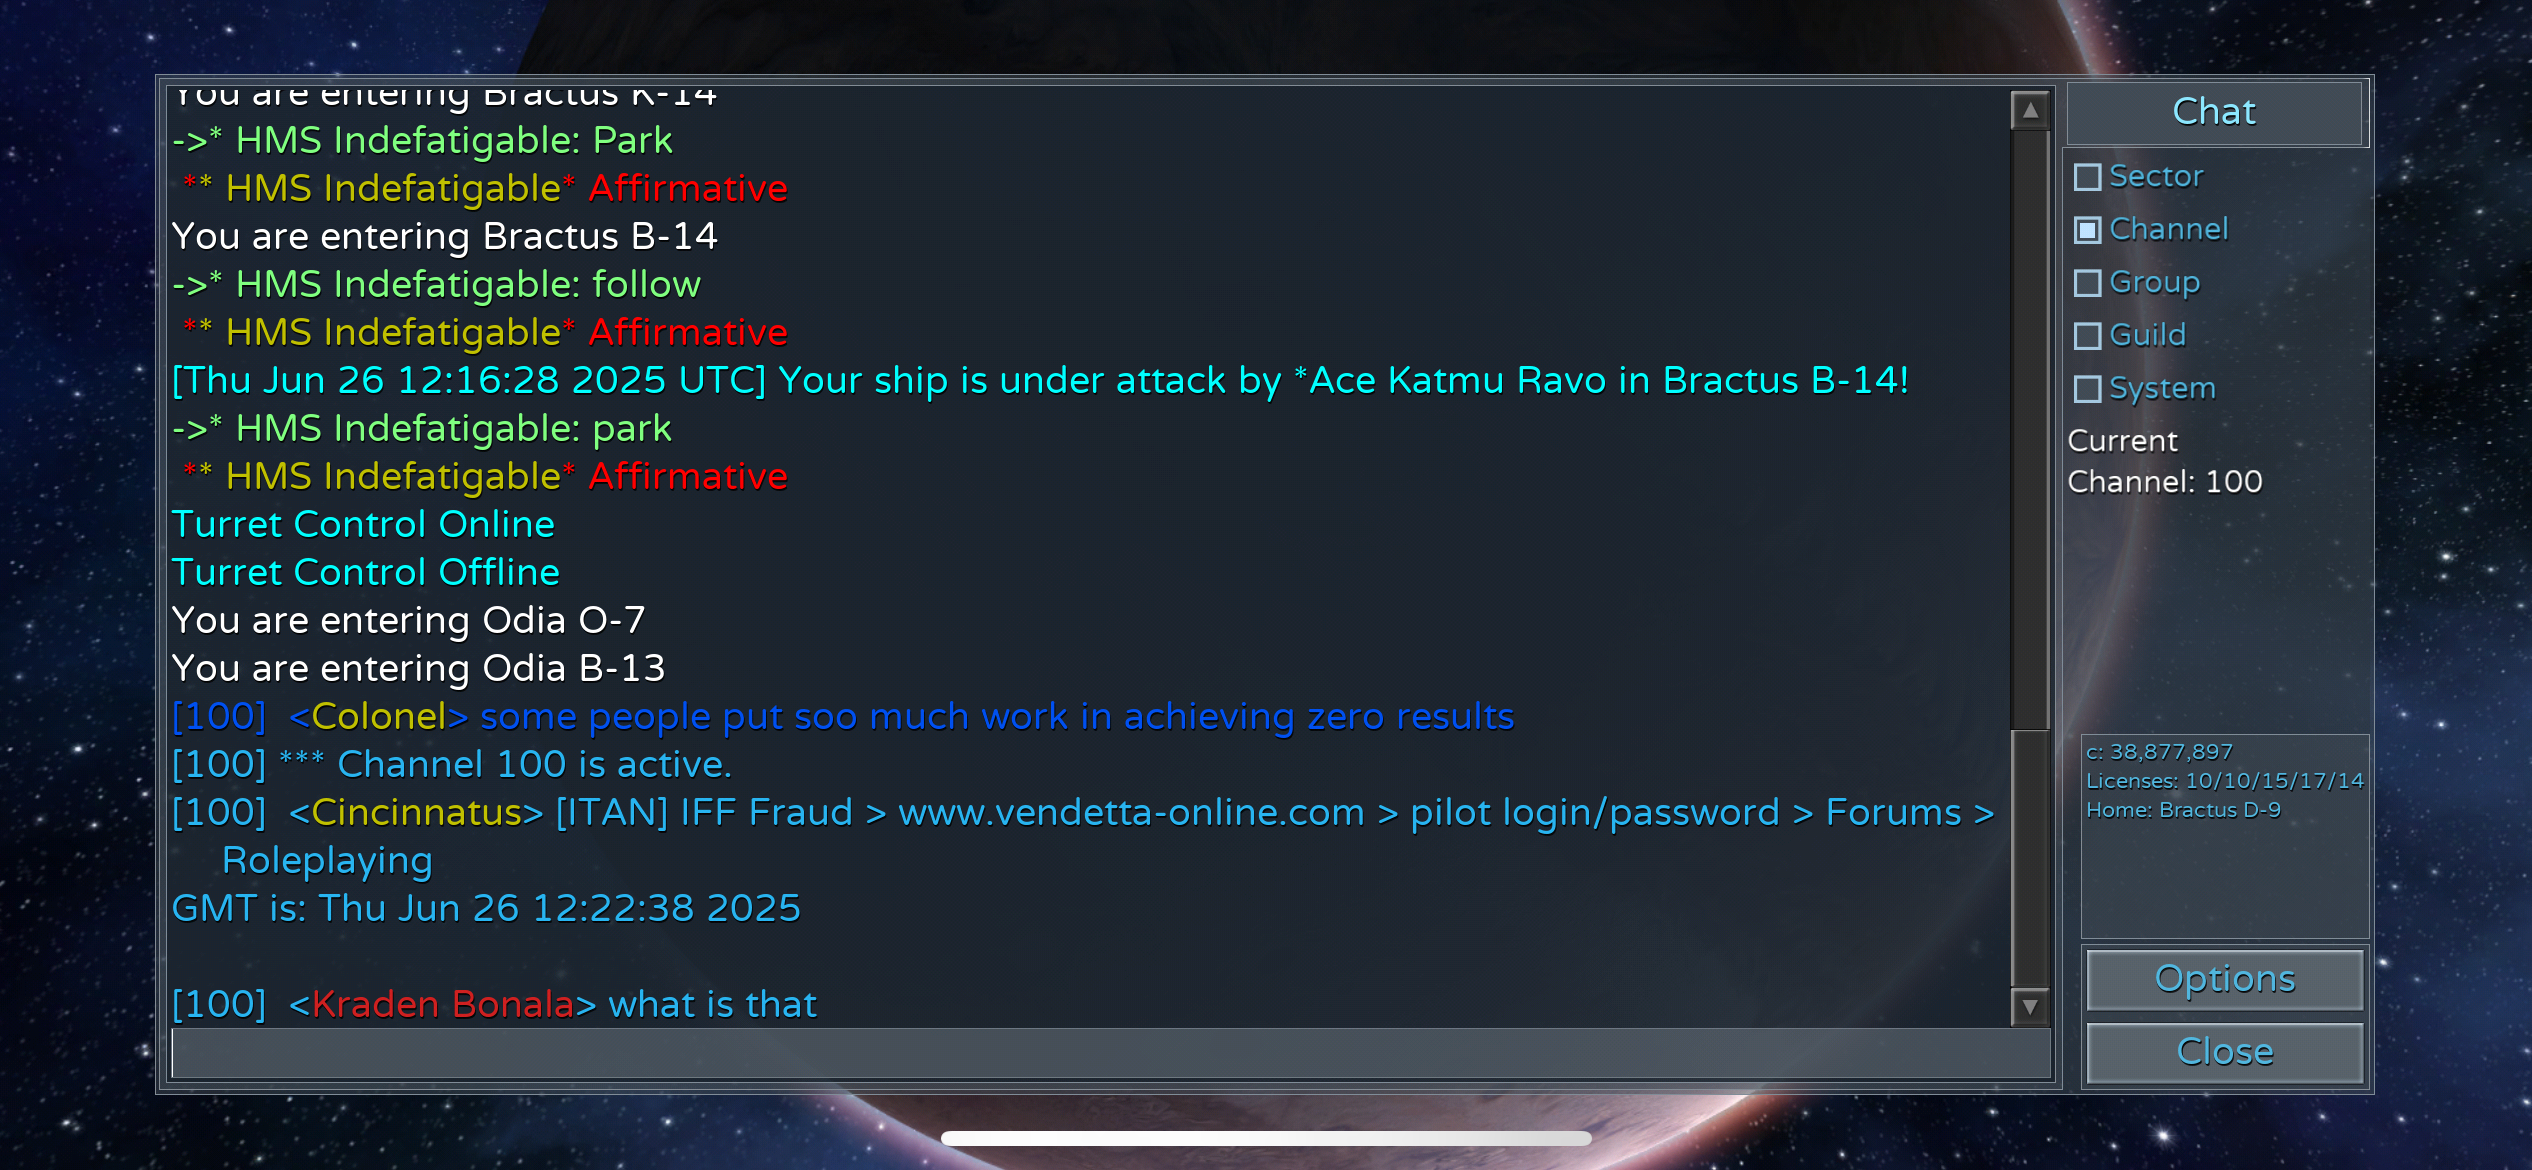Focus the chat message input field

pyautogui.click(x=1111, y=1053)
